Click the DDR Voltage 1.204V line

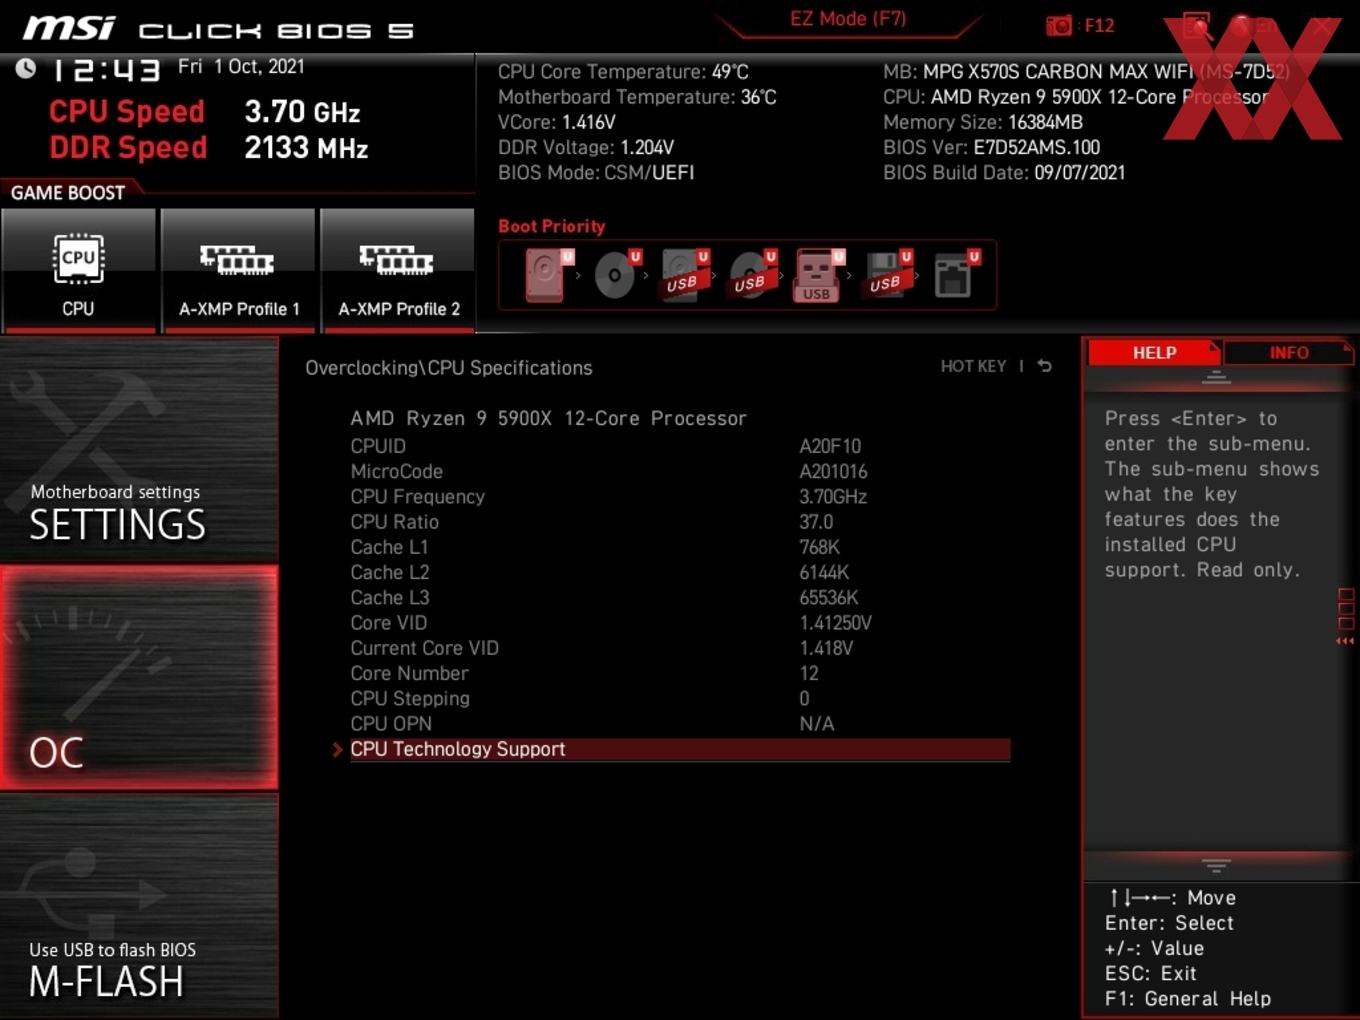tap(586, 147)
